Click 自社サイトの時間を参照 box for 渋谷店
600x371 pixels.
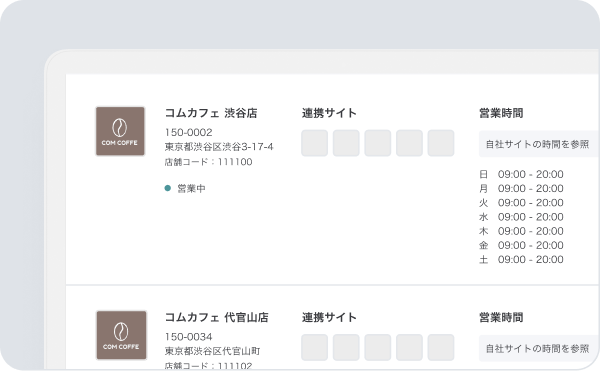click(539, 144)
